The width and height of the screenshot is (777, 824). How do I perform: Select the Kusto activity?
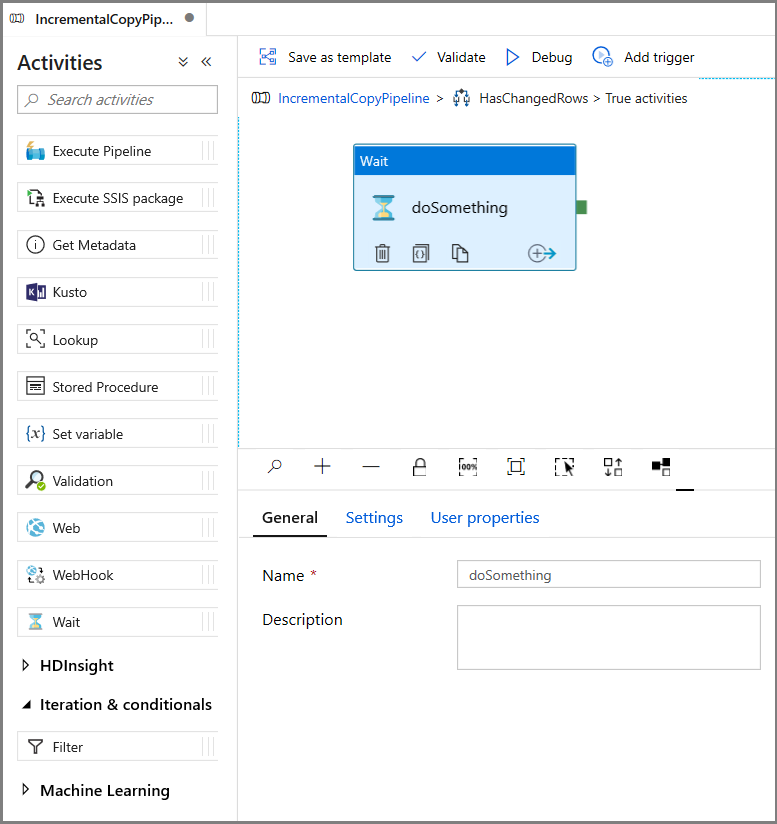tap(117, 292)
